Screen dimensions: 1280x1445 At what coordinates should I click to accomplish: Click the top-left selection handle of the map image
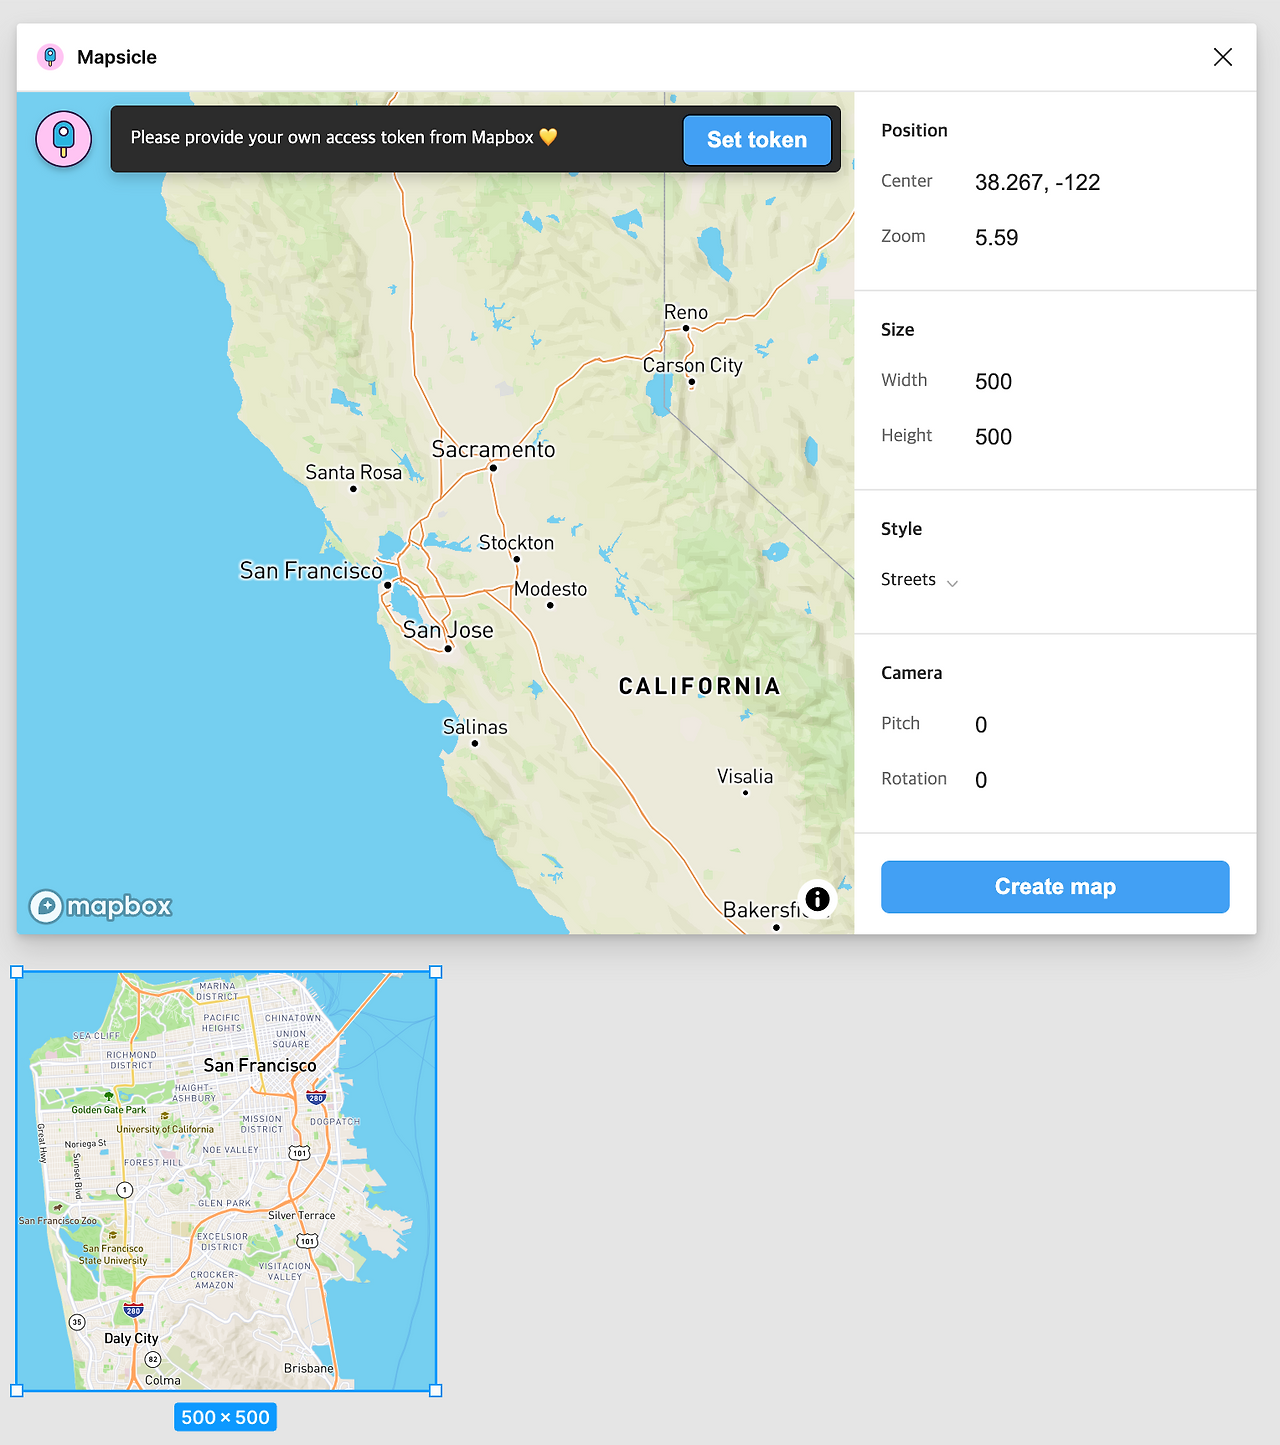(16, 972)
